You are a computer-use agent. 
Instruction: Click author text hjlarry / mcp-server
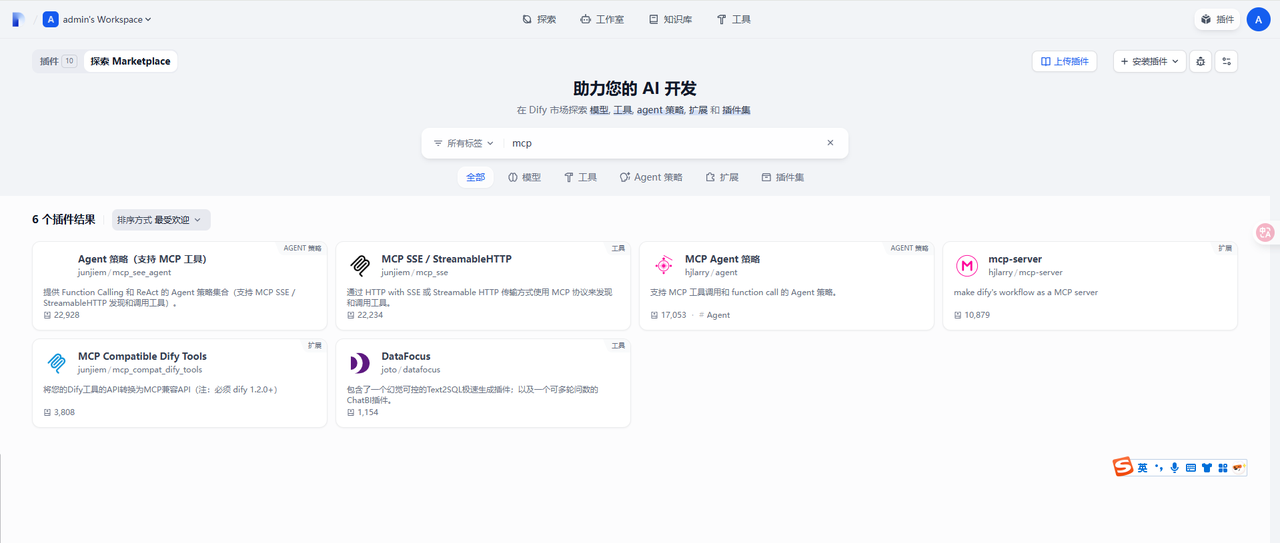[x=1025, y=272]
